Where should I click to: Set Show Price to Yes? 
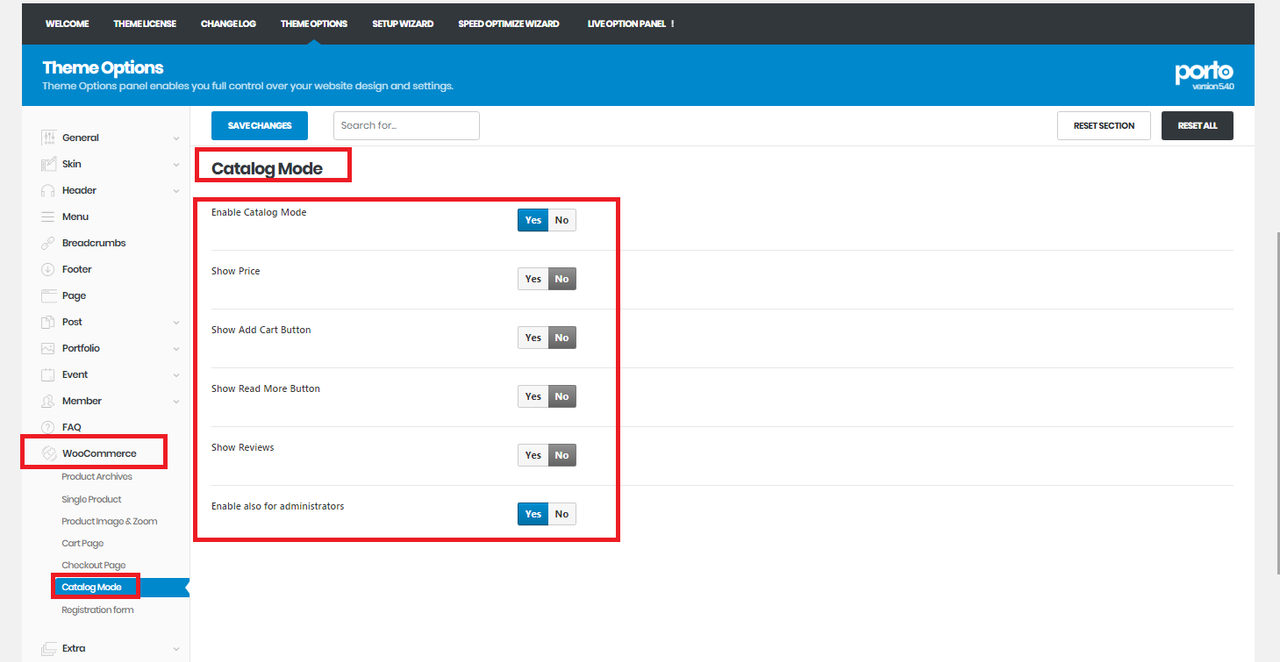(533, 279)
